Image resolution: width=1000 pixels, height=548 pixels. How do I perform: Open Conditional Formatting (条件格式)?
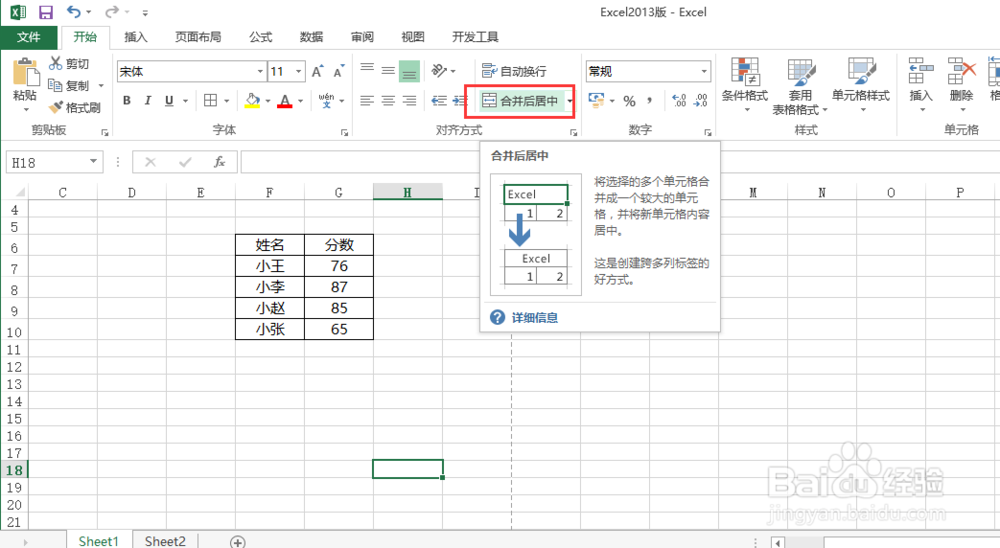click(744, 85)
